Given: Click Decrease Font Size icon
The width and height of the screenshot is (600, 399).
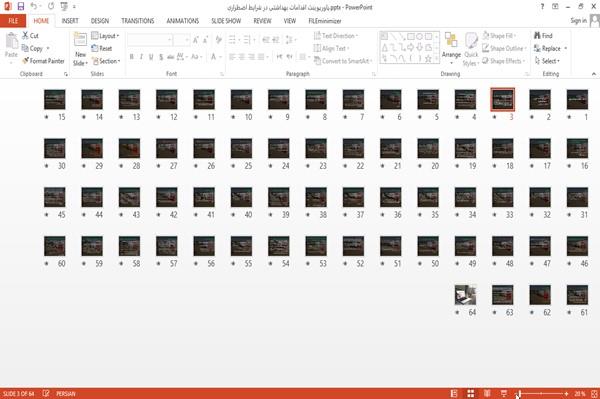Looking at the screenshot, I should click(x=205, y=40).
